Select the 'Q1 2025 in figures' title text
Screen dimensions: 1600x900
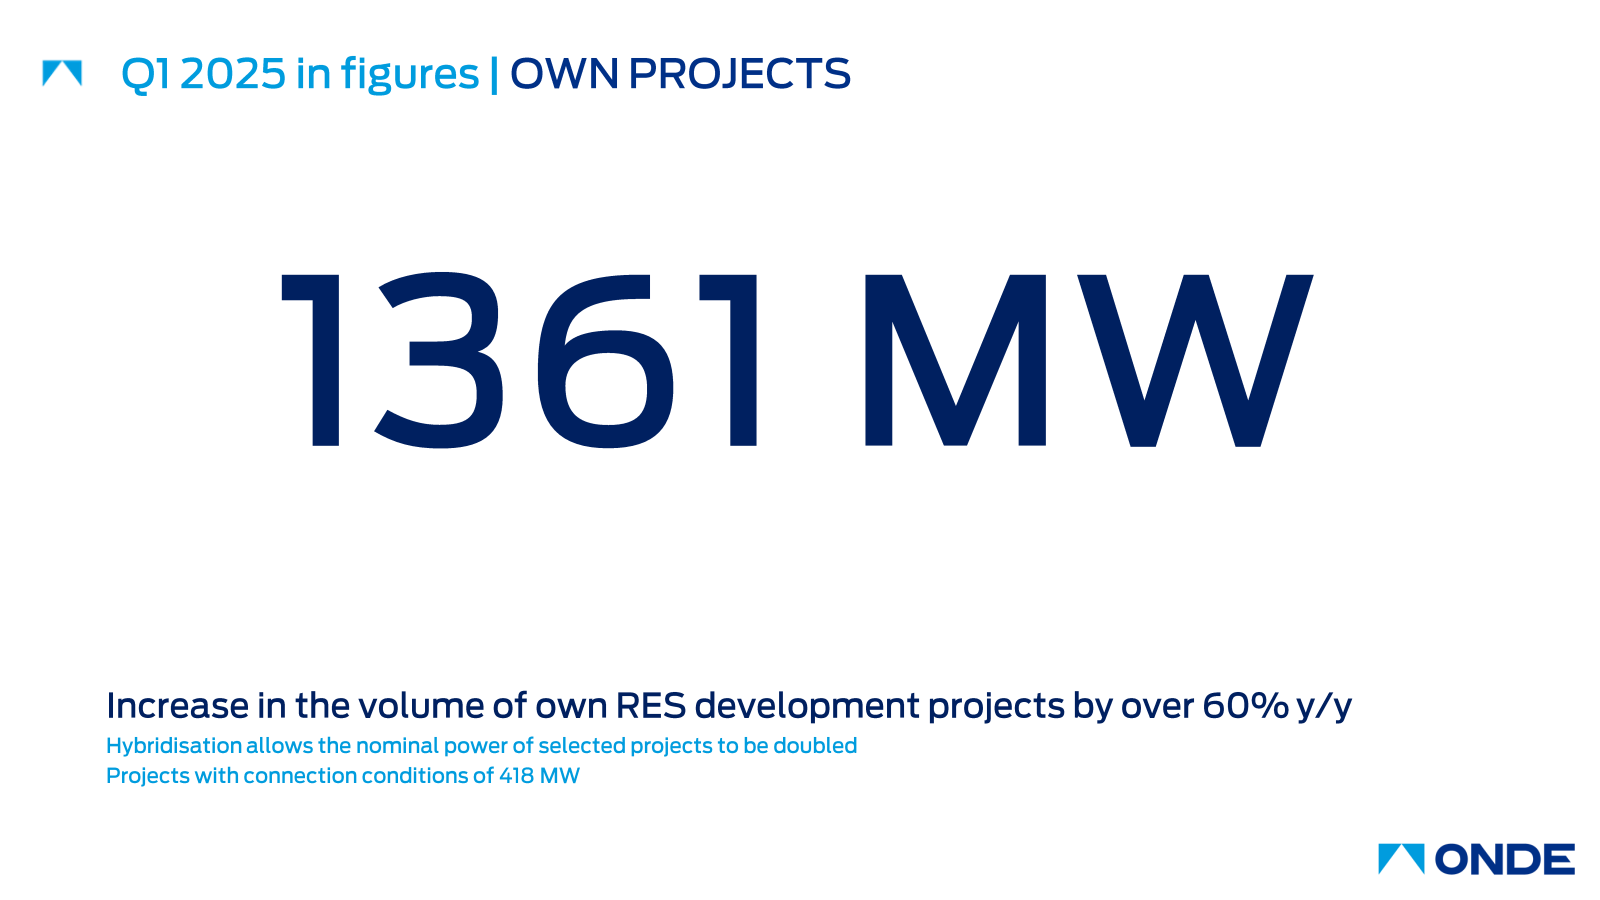pos(300,74)
